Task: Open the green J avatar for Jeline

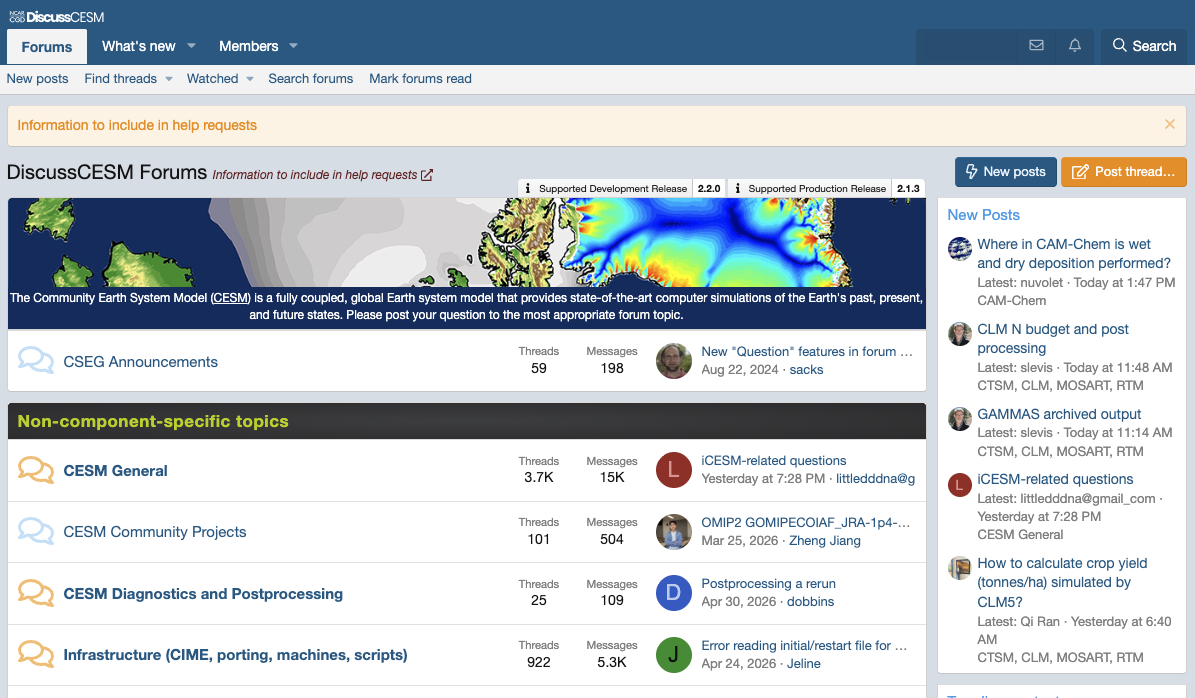Action: pyautogui.click(x=674, y=655)
